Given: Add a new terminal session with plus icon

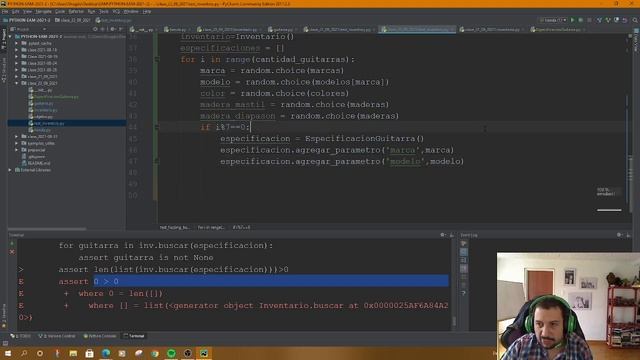Looking at the screenshot, I should point(12,244).
